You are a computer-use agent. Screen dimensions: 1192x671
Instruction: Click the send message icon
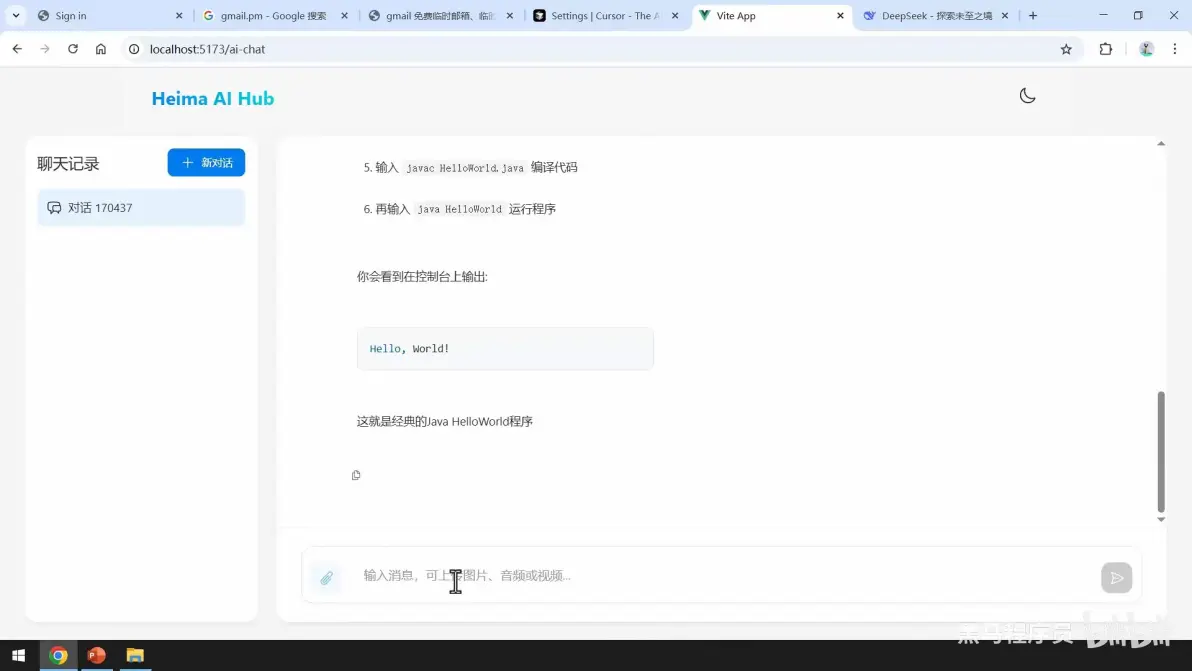[1116, 577]
